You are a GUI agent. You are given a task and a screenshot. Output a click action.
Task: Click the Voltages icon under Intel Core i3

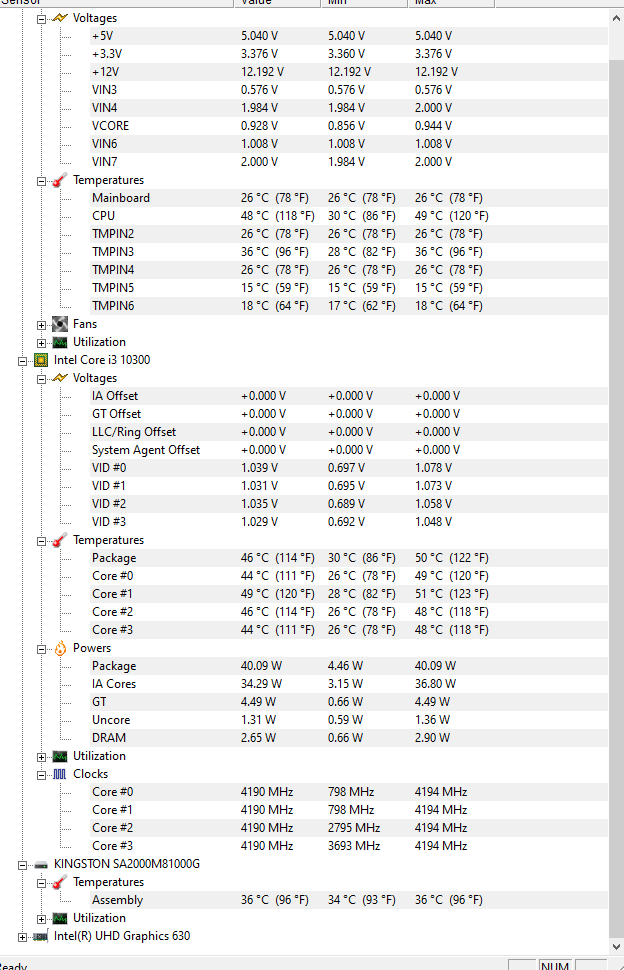(x=60, y=378)
